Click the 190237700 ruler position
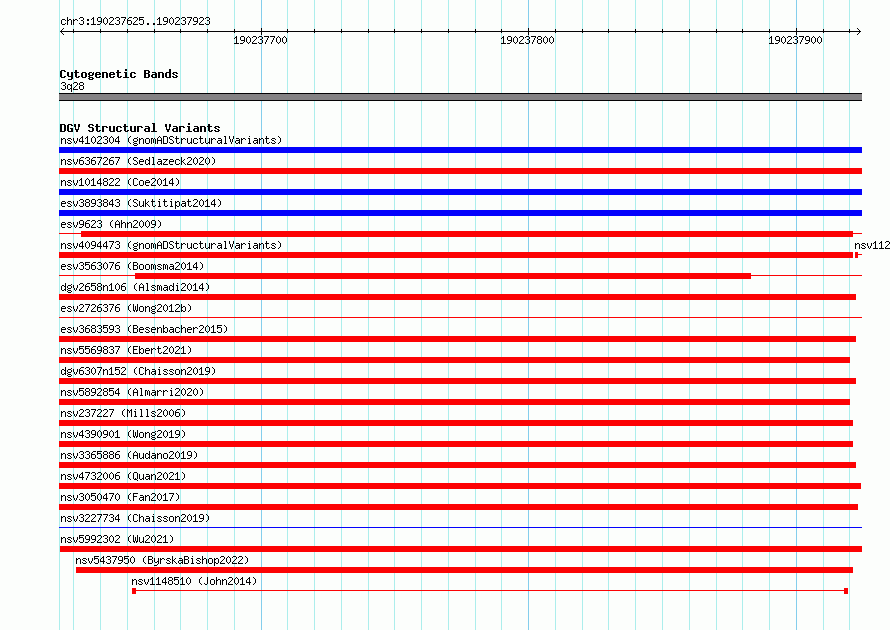 (261, 40)
